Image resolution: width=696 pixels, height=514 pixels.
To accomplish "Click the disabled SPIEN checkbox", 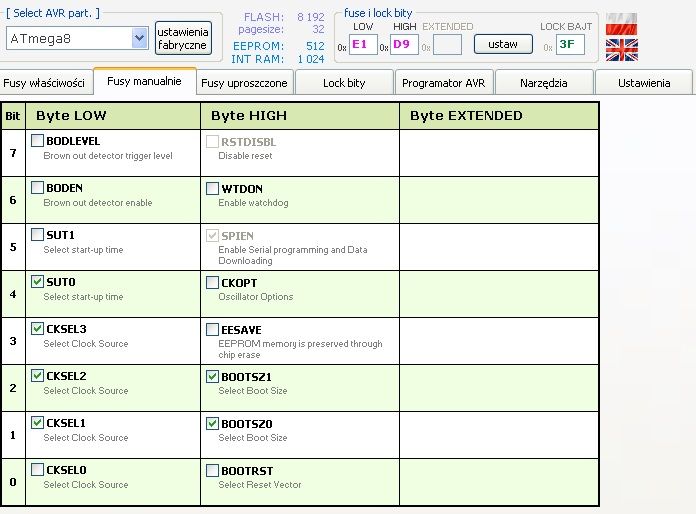I will [x=212, y=236].
